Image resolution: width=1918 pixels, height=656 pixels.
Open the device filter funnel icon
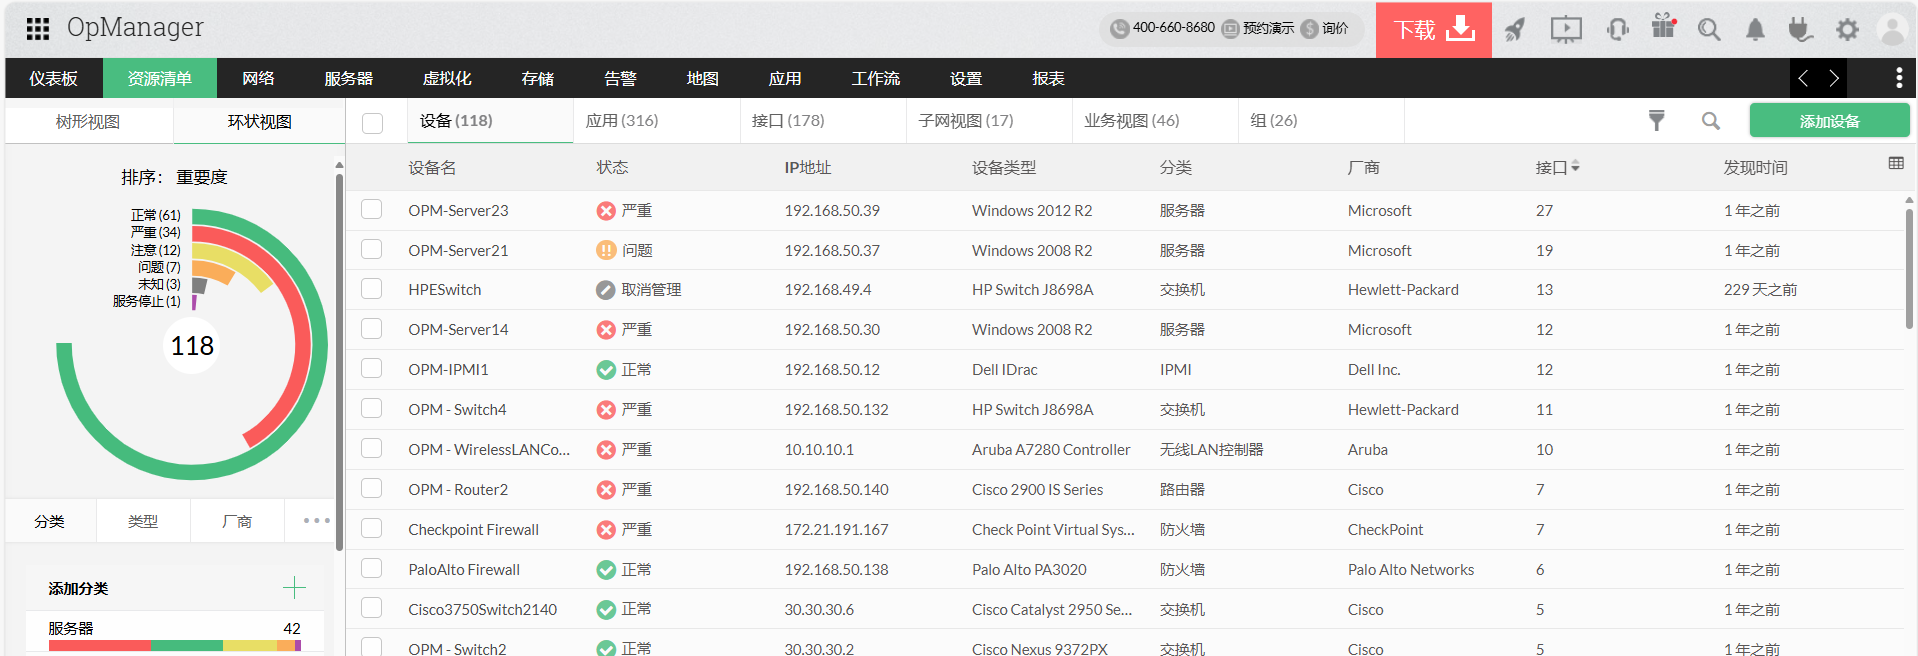click(1657, 121)
